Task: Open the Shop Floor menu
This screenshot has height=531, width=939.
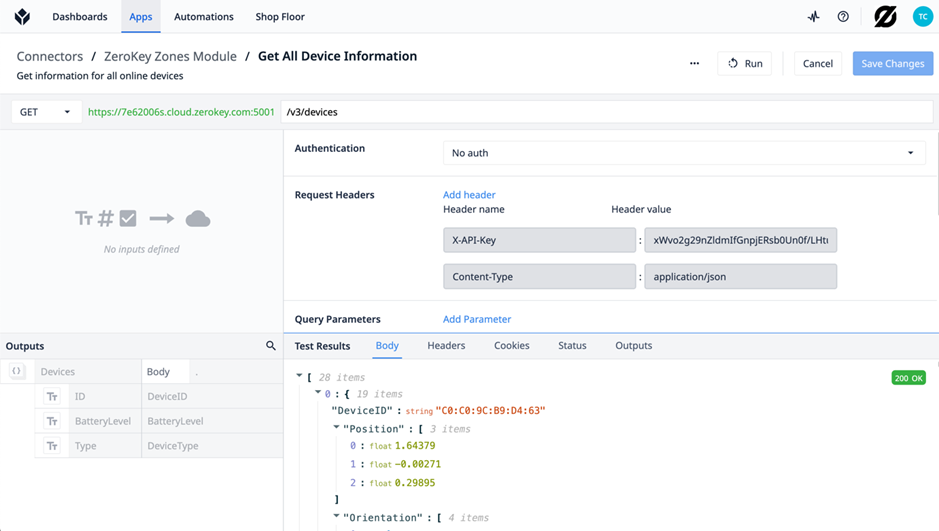Action: point(280,17)
